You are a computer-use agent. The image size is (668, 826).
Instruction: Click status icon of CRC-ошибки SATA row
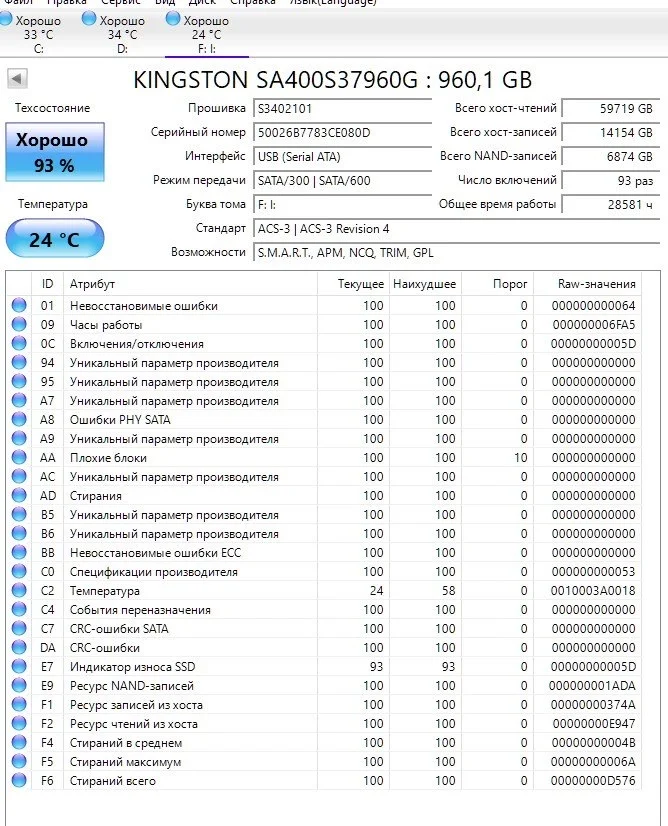[x=19, y=628]
